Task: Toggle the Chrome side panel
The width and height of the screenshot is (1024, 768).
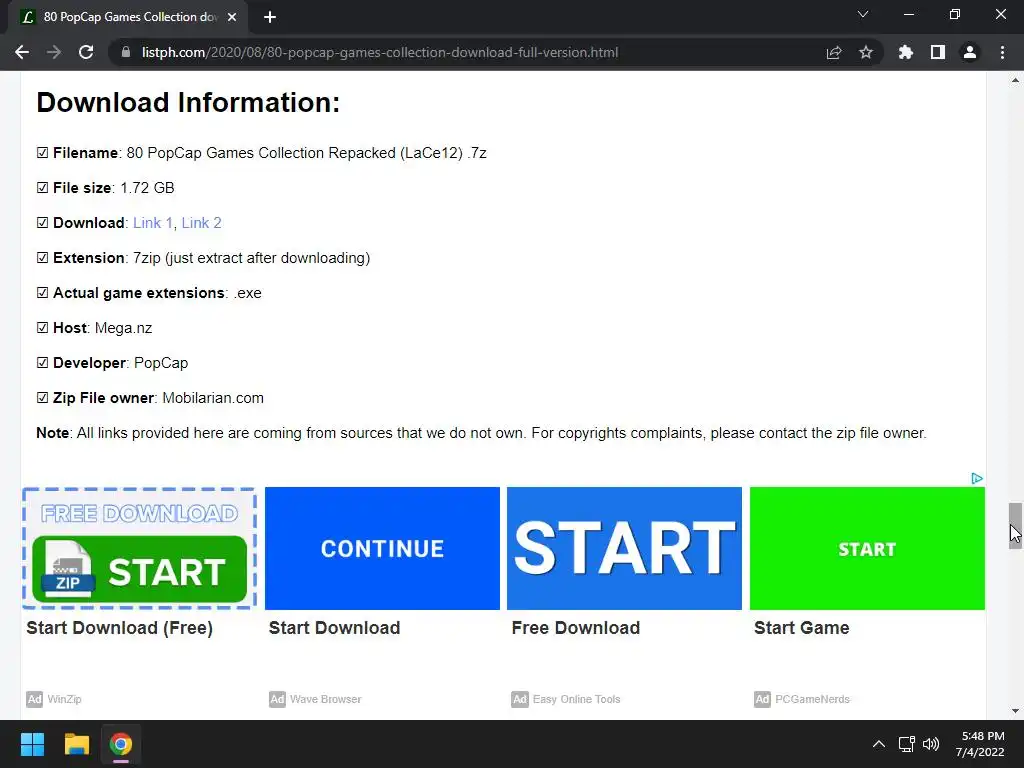Action: tap(938, 52)
